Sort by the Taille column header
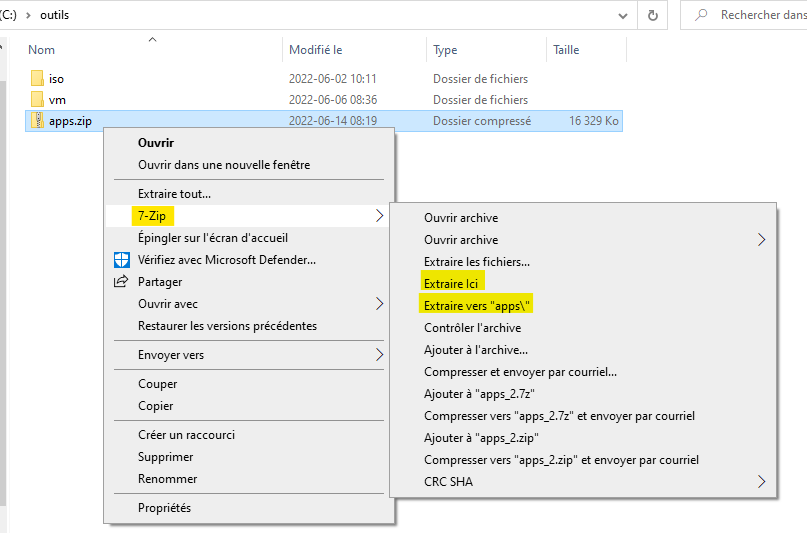807x533 pixels. coord(567,50)
